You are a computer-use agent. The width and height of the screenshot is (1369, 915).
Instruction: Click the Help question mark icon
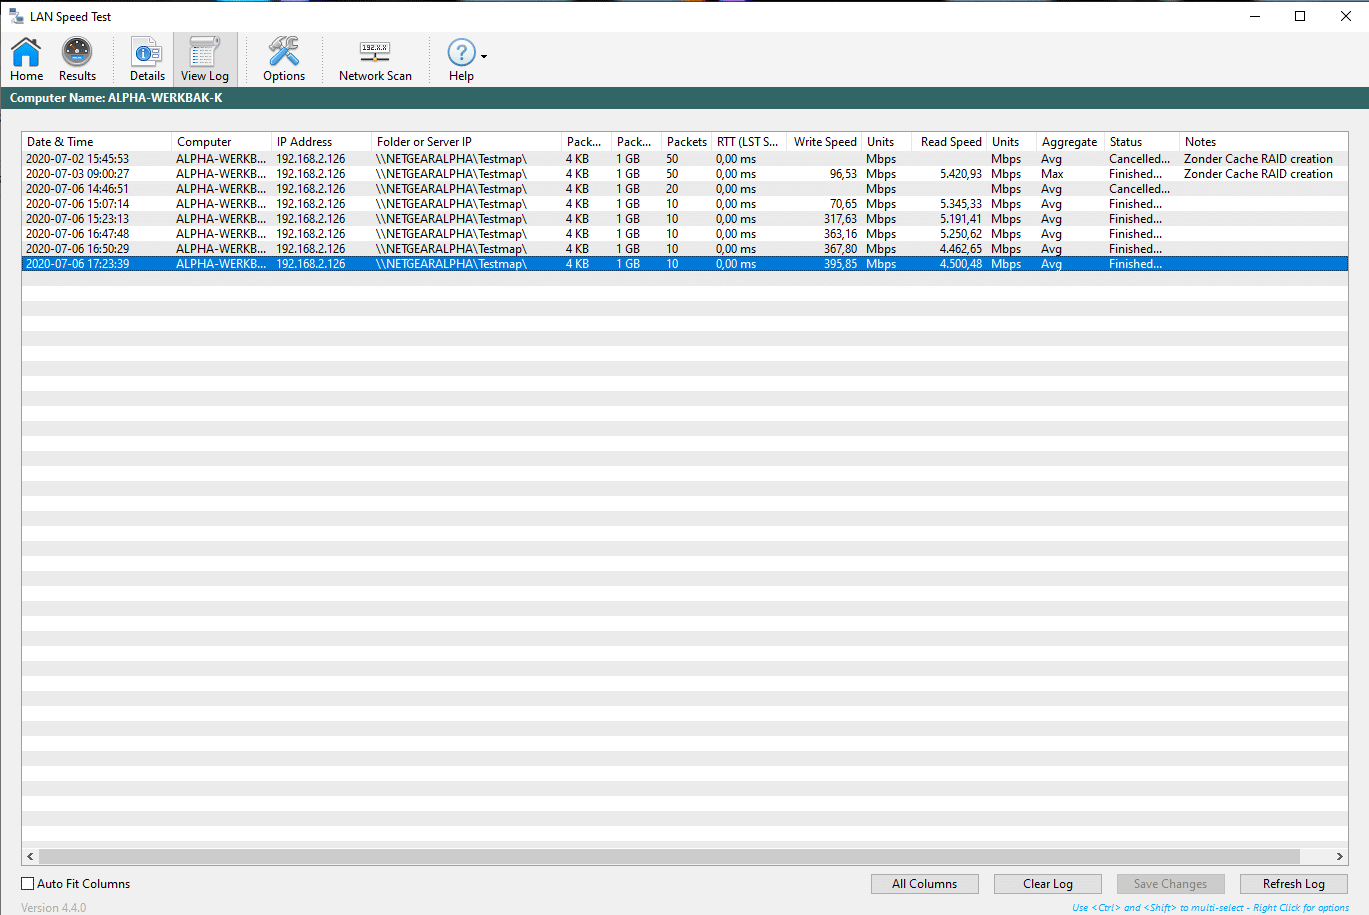461,52
